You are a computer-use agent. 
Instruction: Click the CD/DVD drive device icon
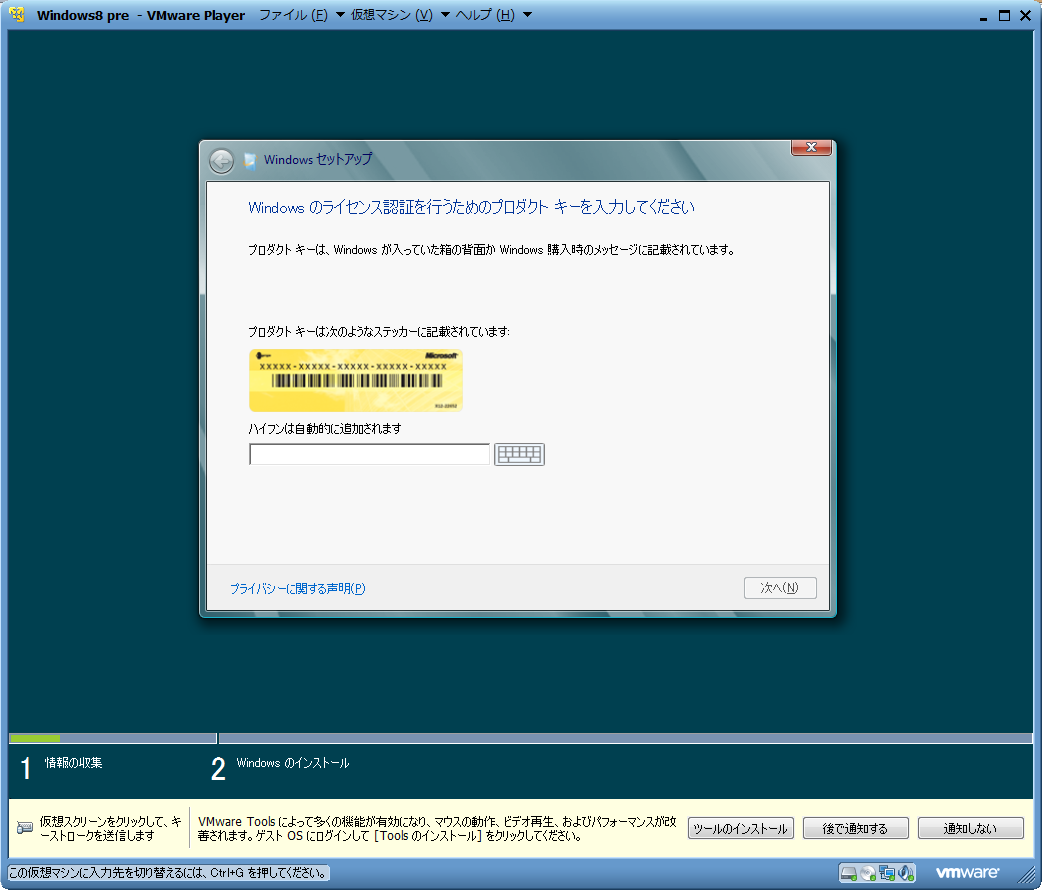[x=867, y=873]
